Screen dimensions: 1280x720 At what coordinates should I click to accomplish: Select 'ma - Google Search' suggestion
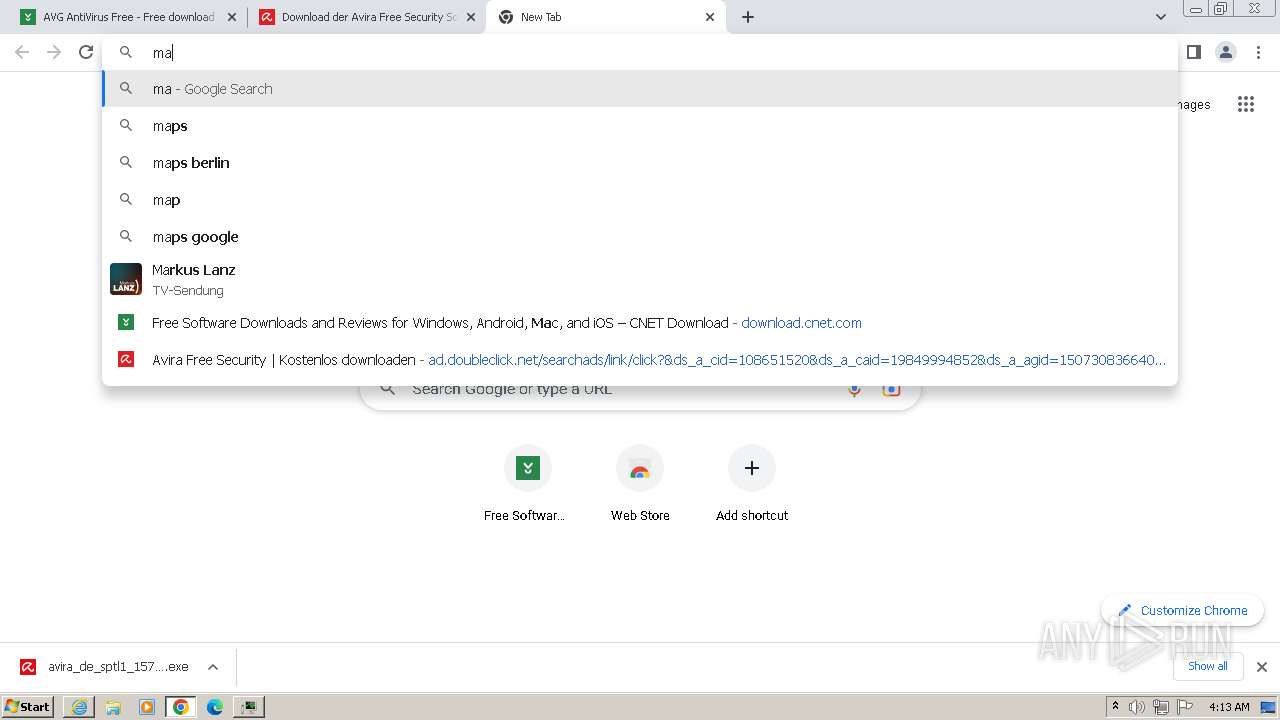point(640,89)
